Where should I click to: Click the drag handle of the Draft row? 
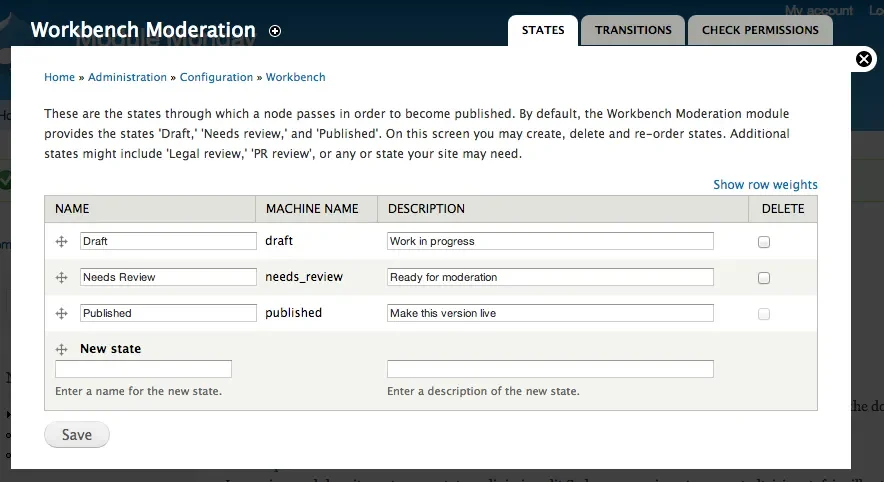61,242
